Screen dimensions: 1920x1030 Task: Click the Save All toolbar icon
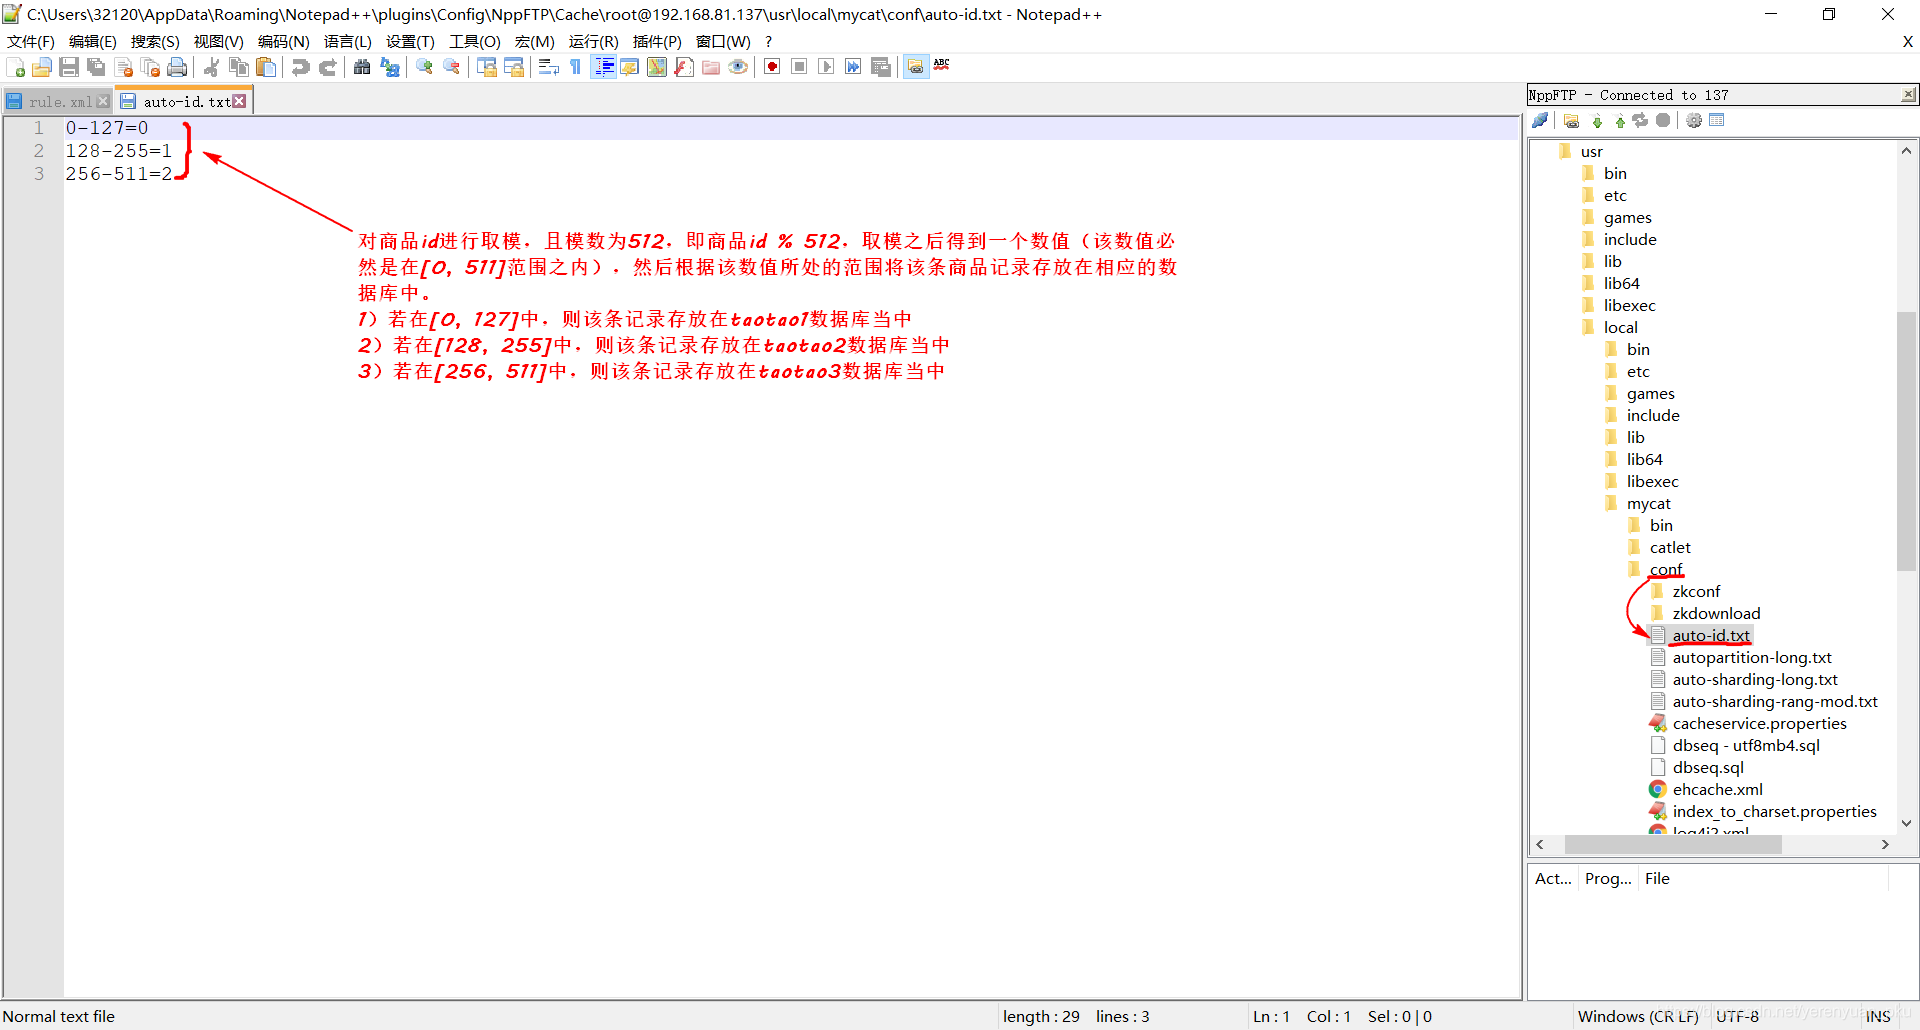pos(96,67)
